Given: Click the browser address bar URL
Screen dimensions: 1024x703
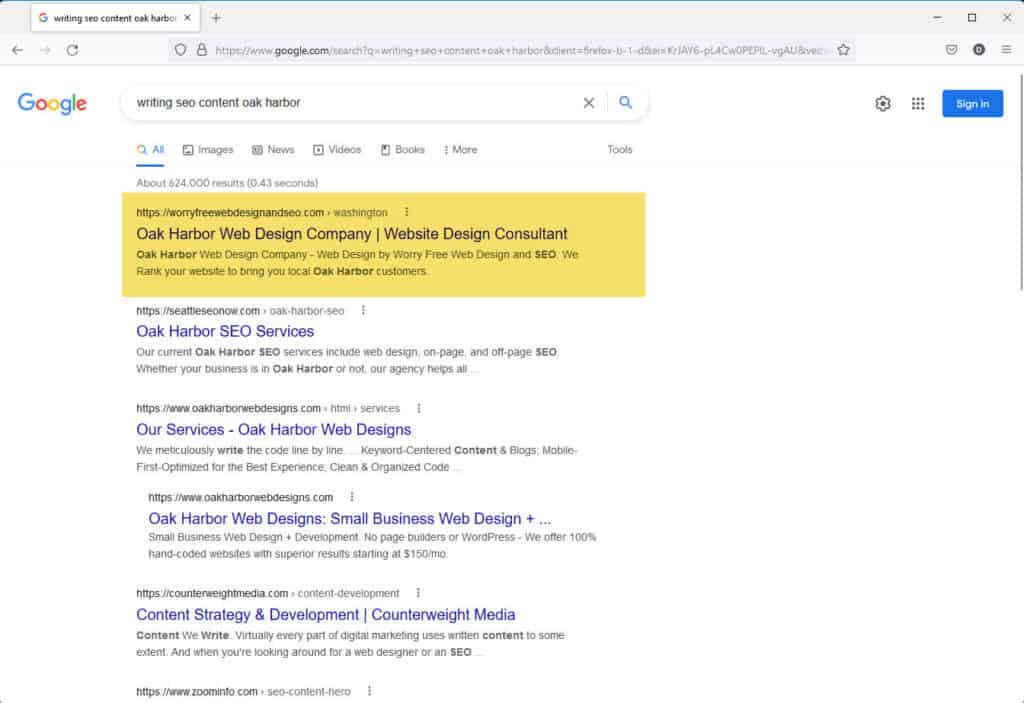Looking at the screenshot, I should tap(519, 50).
